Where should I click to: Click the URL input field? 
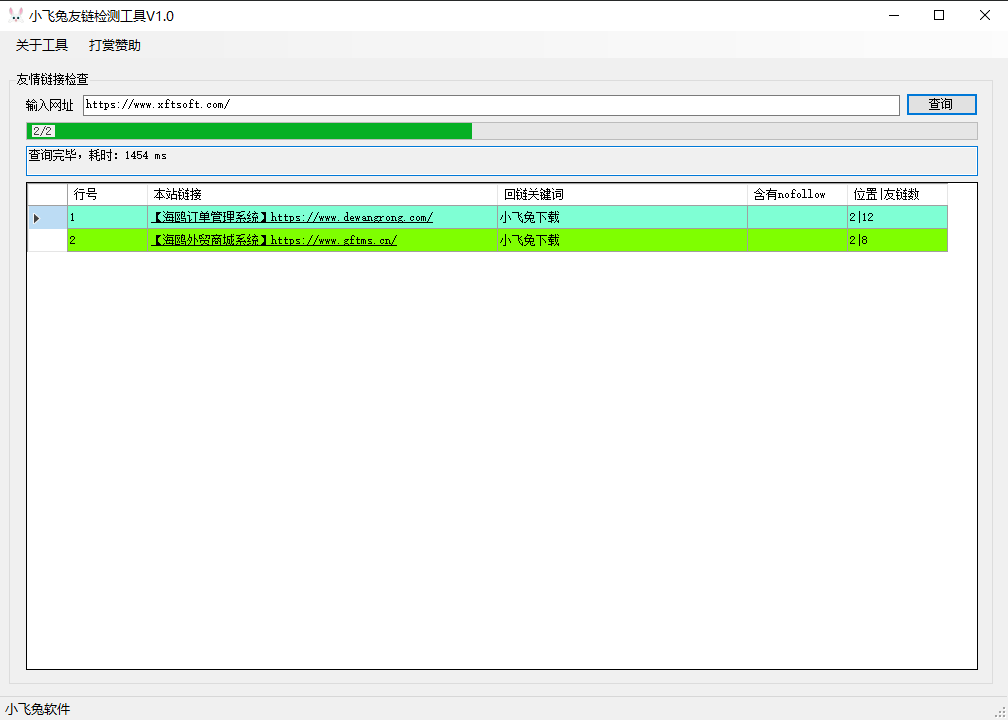coord(490,105)
